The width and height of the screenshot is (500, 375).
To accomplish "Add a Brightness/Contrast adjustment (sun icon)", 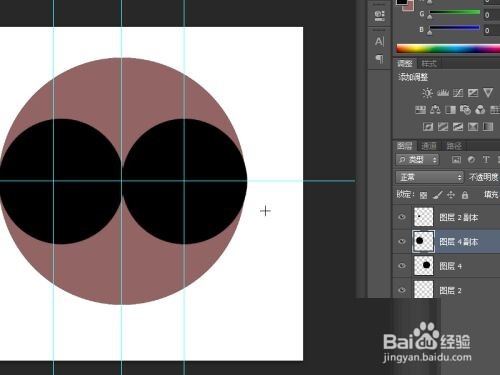I will 427,93.
